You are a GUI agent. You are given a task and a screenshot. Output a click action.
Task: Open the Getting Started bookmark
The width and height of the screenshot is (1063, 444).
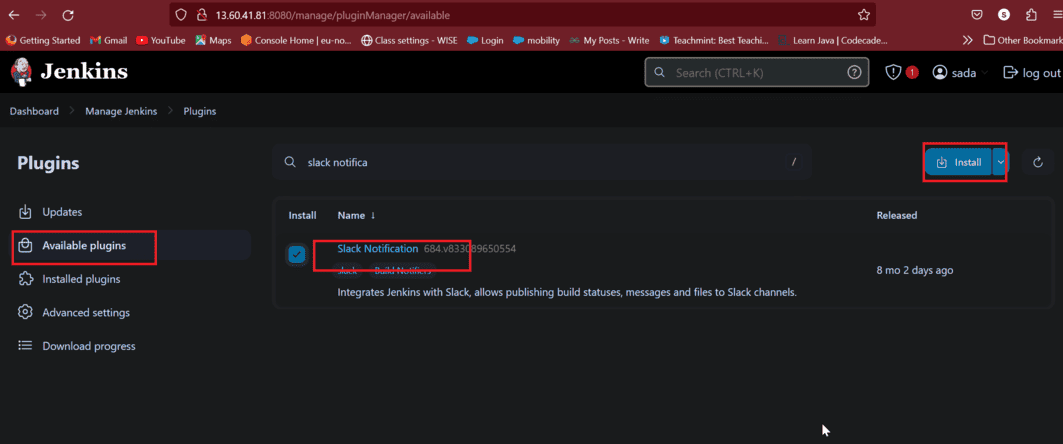(x=43, y=41)
